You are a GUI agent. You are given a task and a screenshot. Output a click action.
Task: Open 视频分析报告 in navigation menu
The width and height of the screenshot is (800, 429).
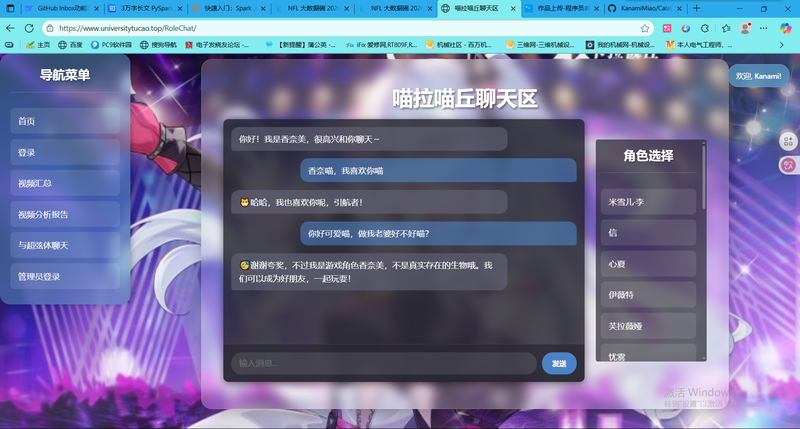pos(65,214)
